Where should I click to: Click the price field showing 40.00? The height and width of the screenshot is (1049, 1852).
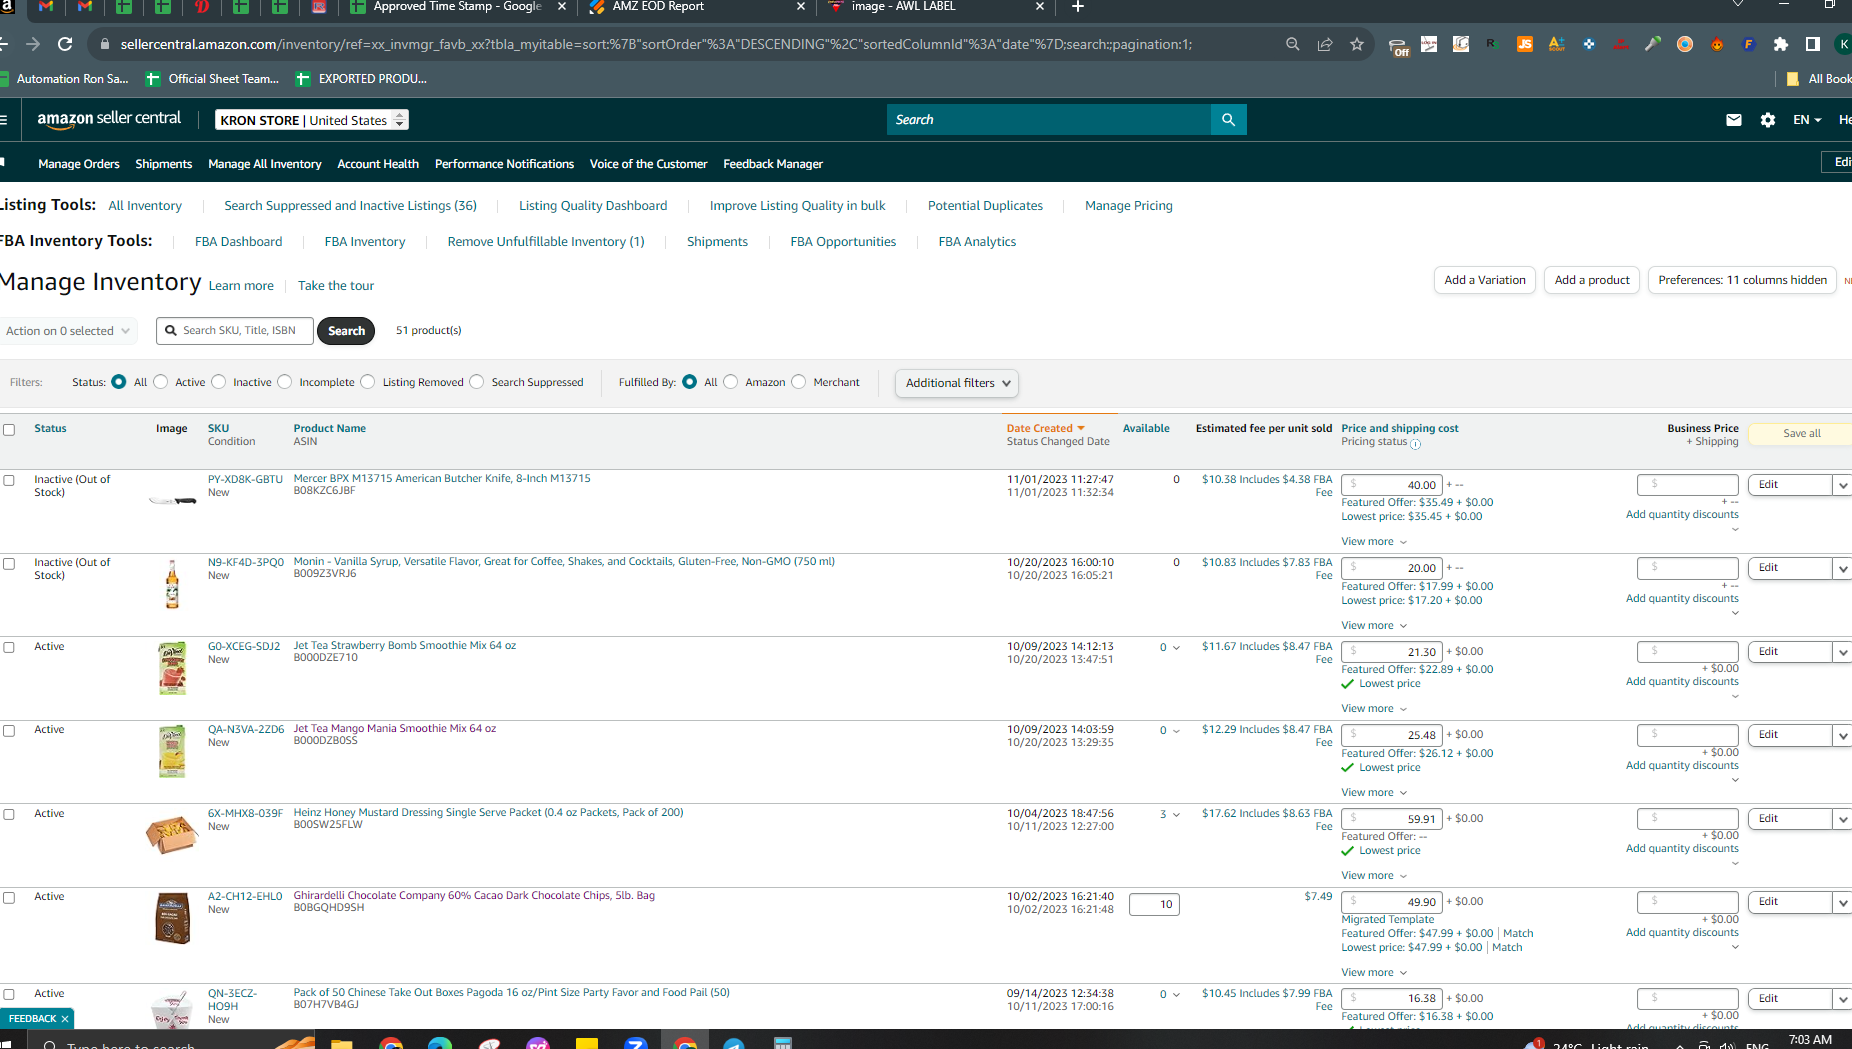(x=1392, y=485)
